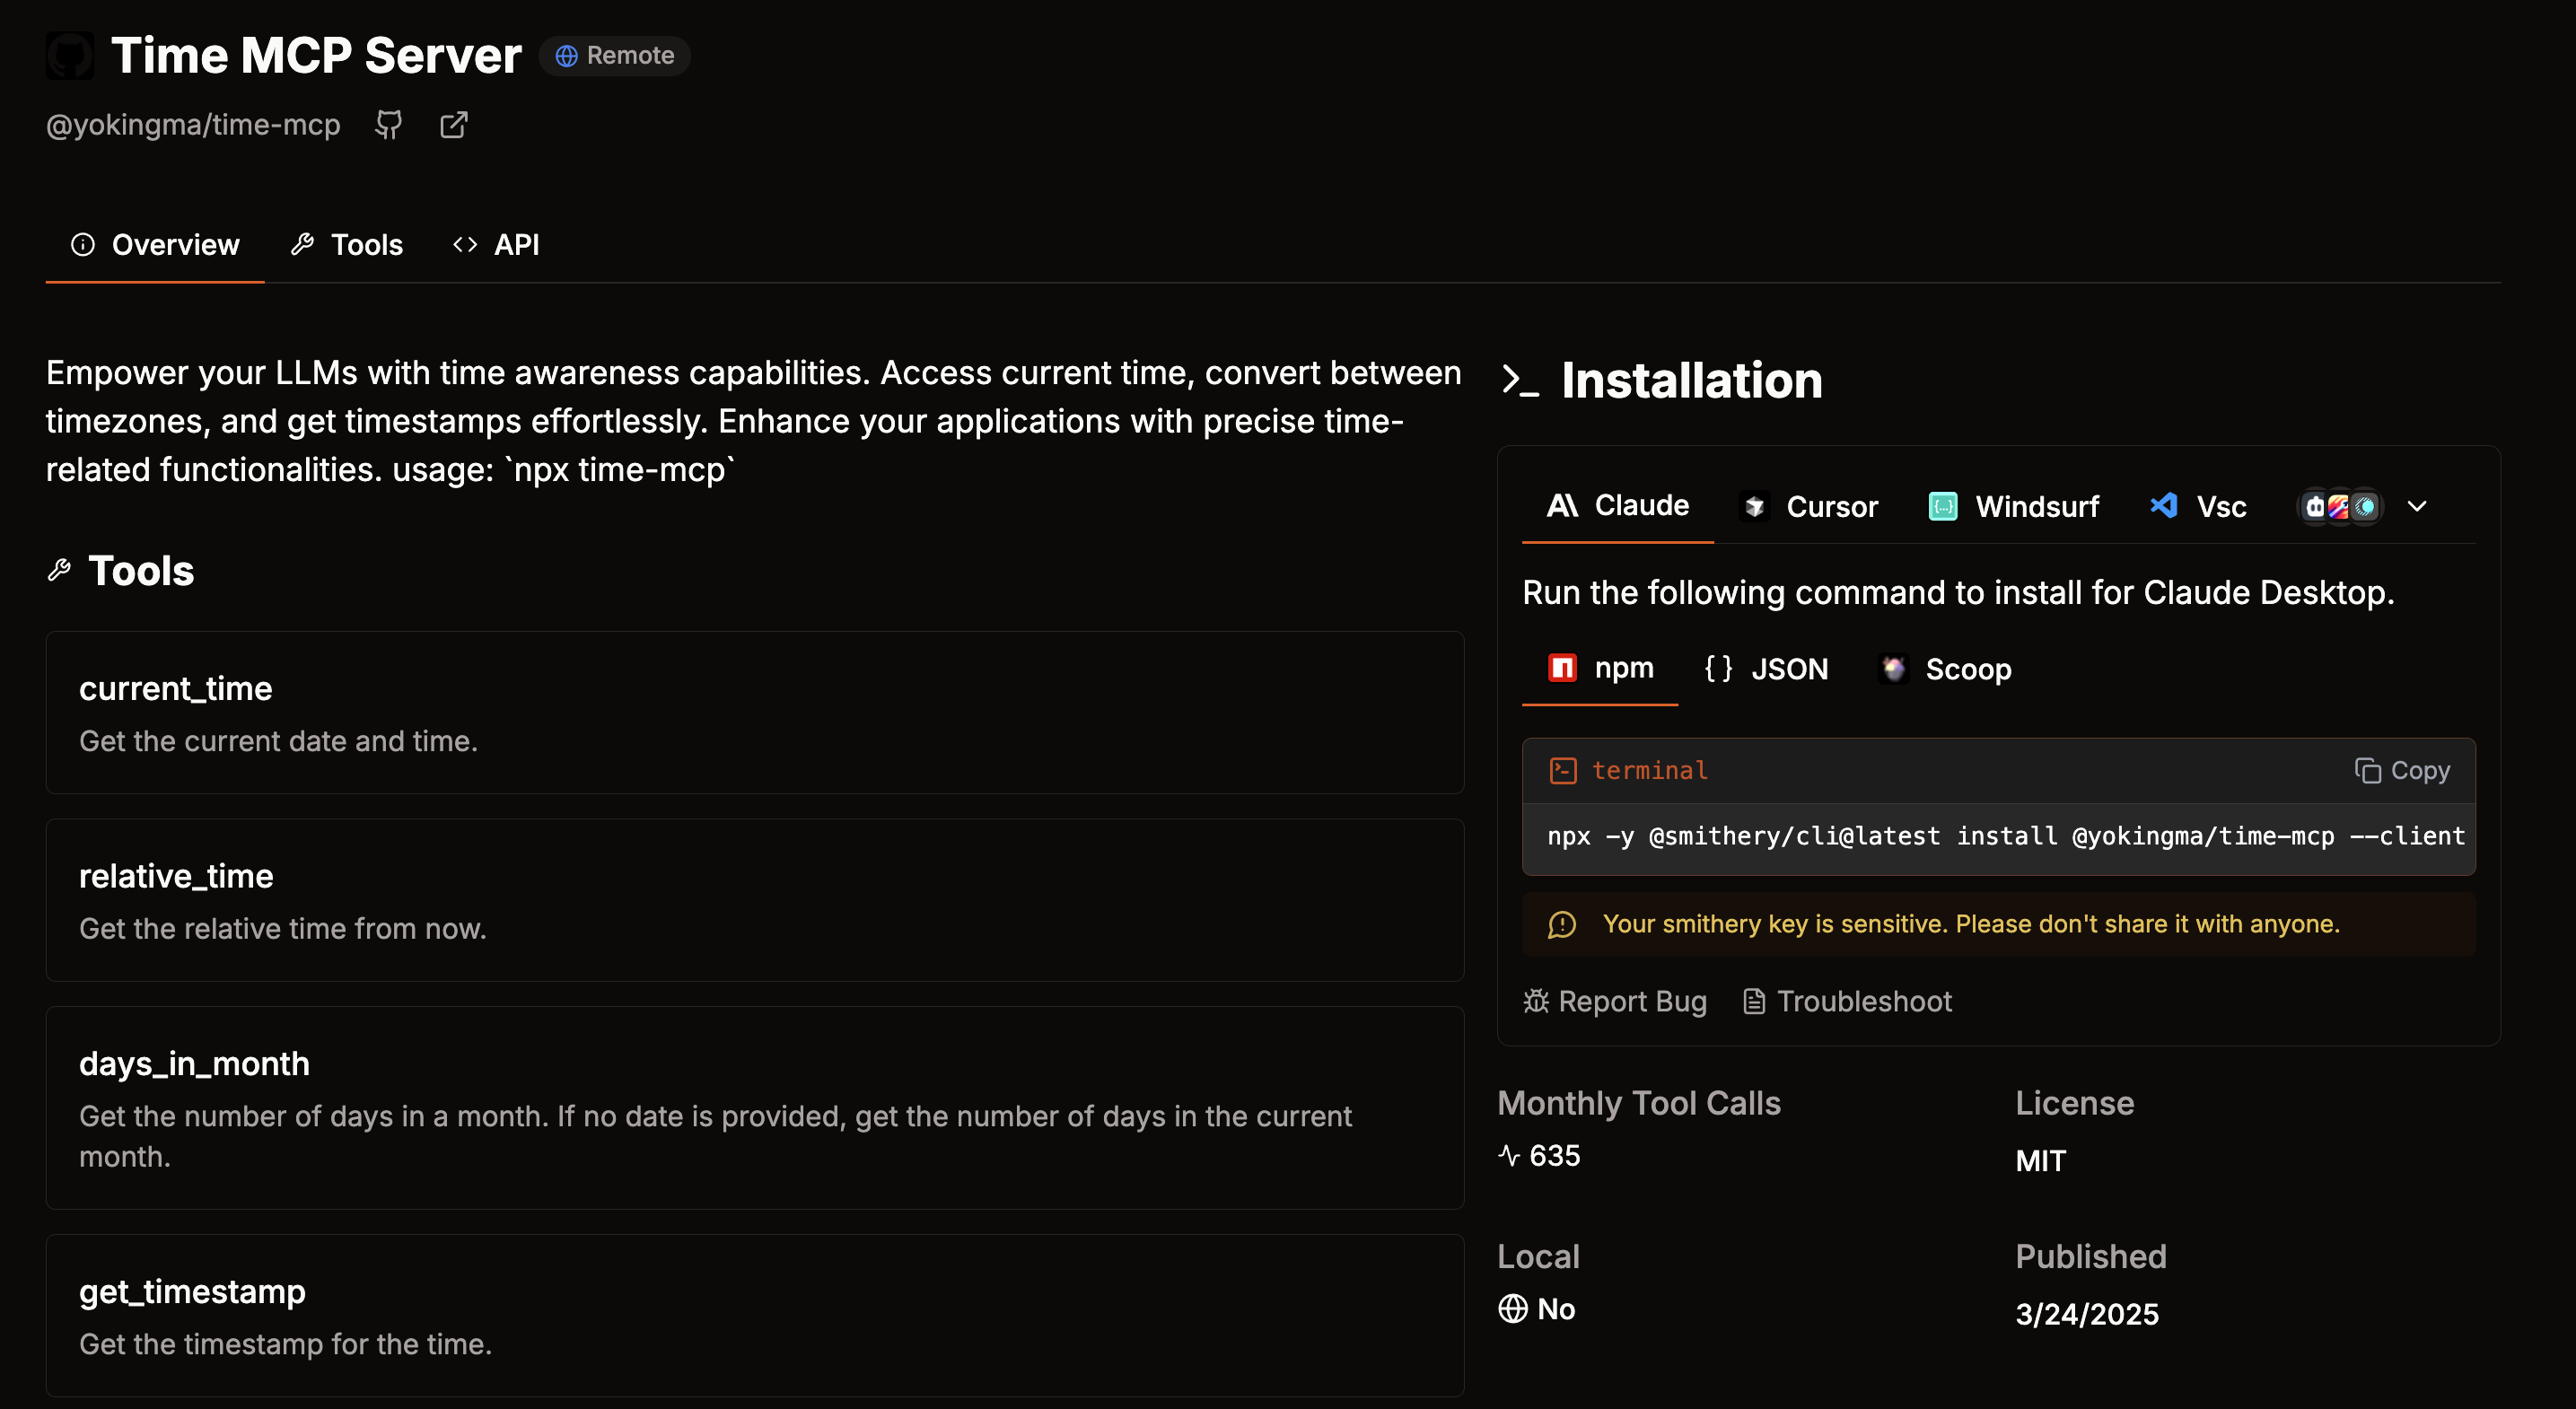Open the Troubleshoot link
Image resolution: width=2576 pixels, height=1409 pixels.
click(x=1847, y=1002)
